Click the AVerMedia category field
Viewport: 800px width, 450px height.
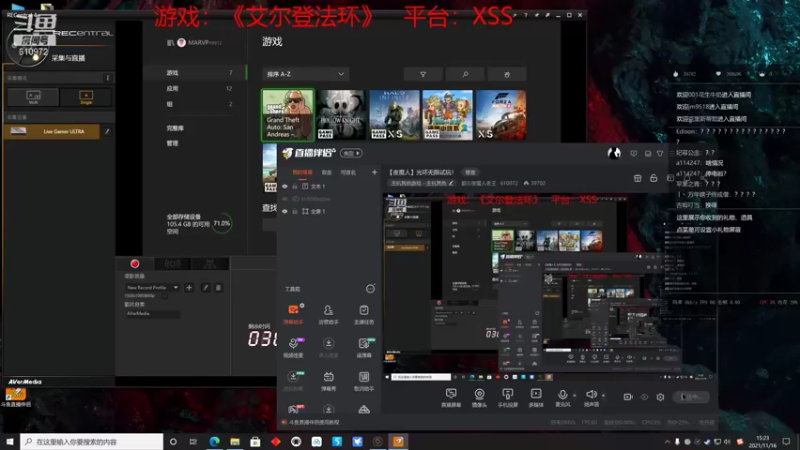152,314
